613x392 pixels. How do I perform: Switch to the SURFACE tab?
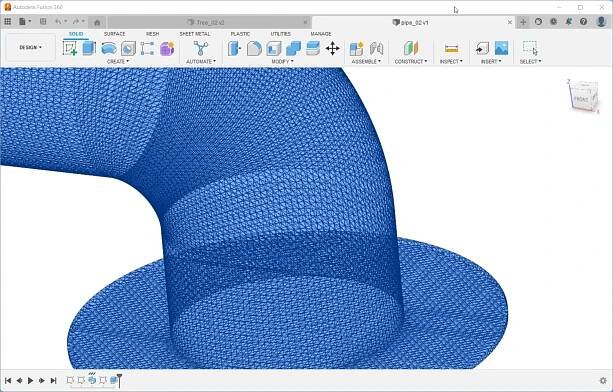coord(114,34)
